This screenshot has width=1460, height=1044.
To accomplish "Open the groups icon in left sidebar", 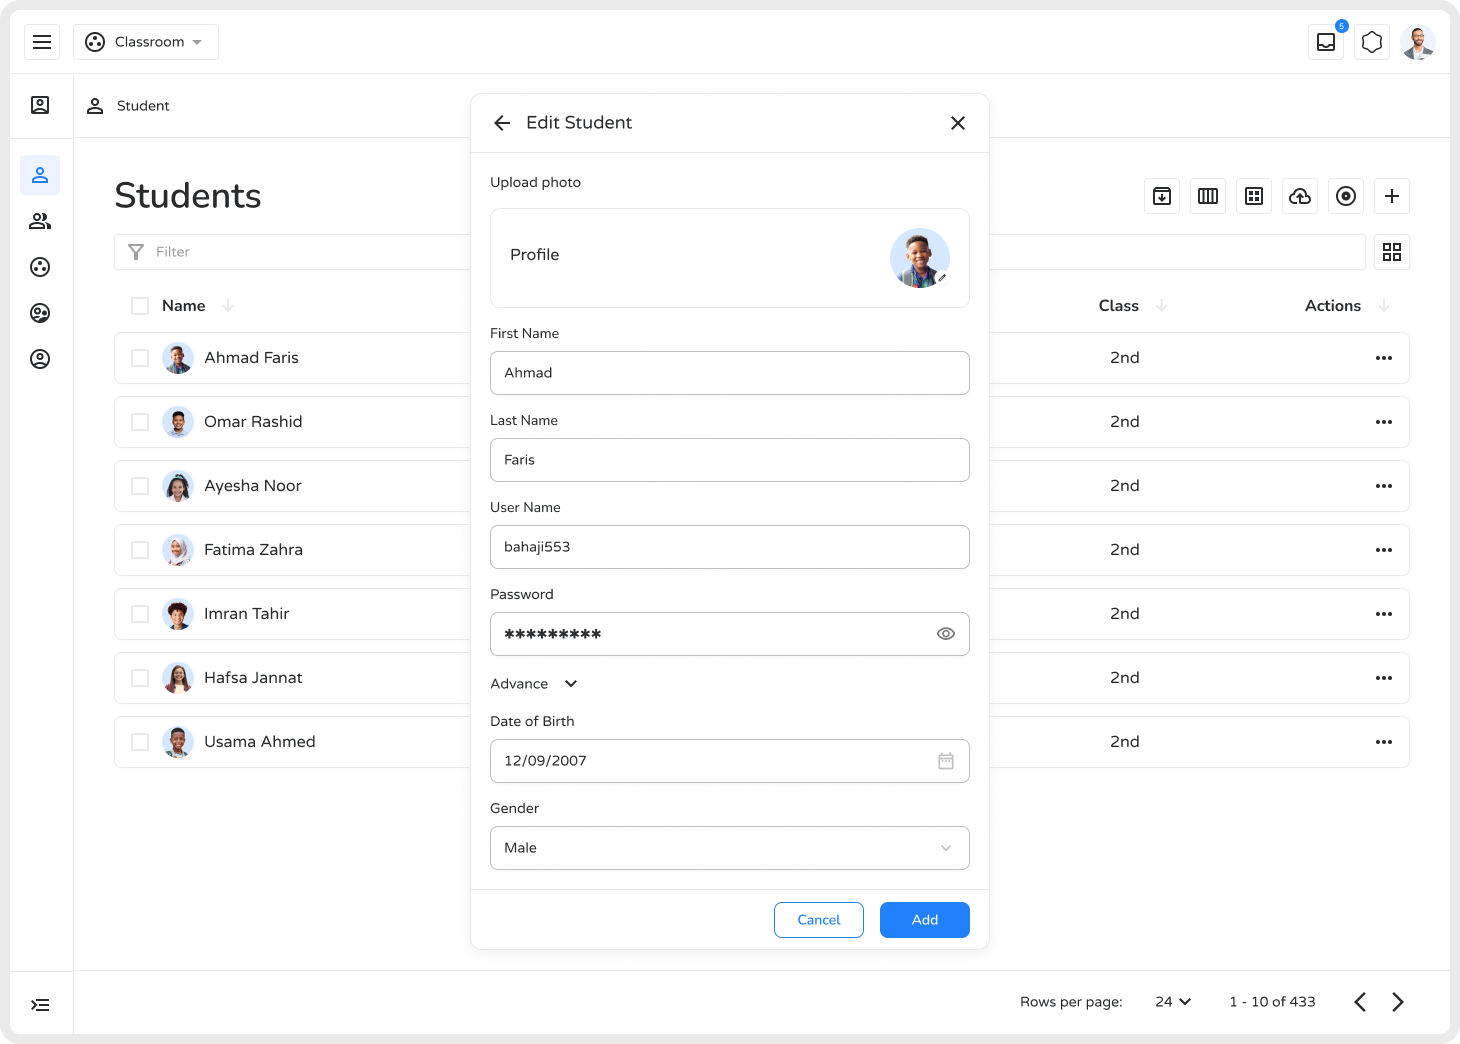I will (40, 221).
